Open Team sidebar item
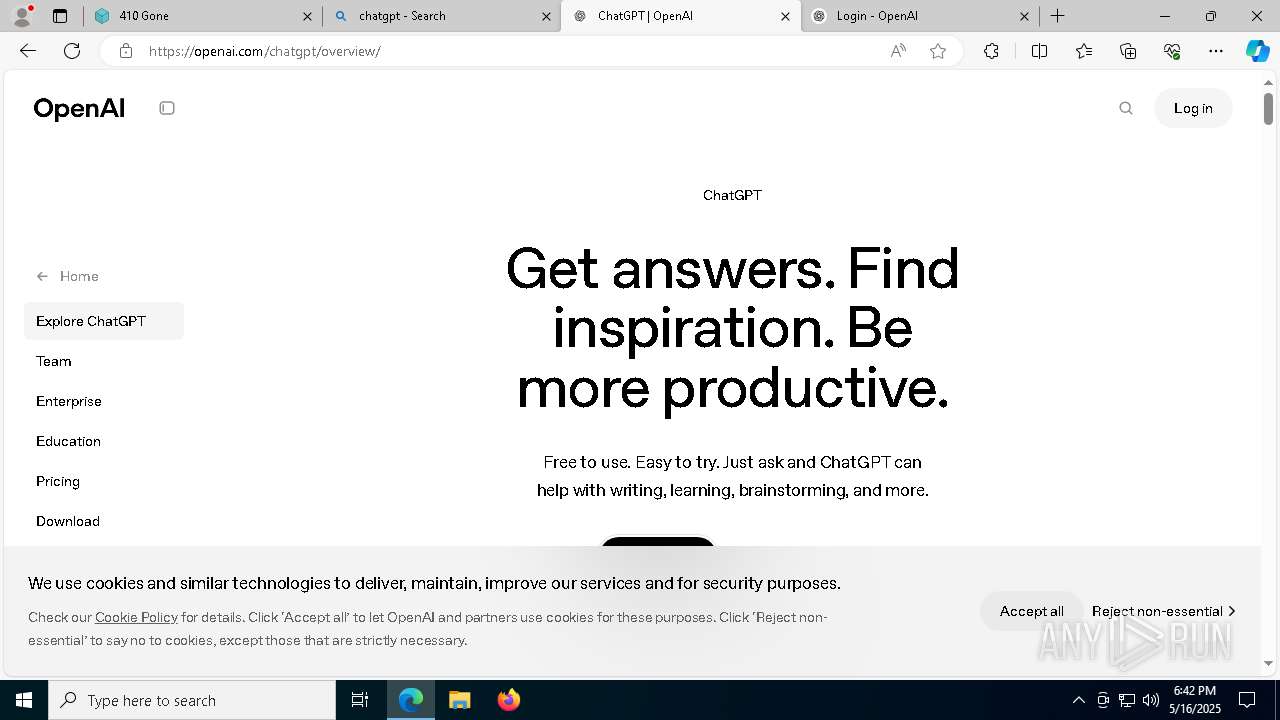The width and height of the screenshot is (1280, 720). click(54, 361)
